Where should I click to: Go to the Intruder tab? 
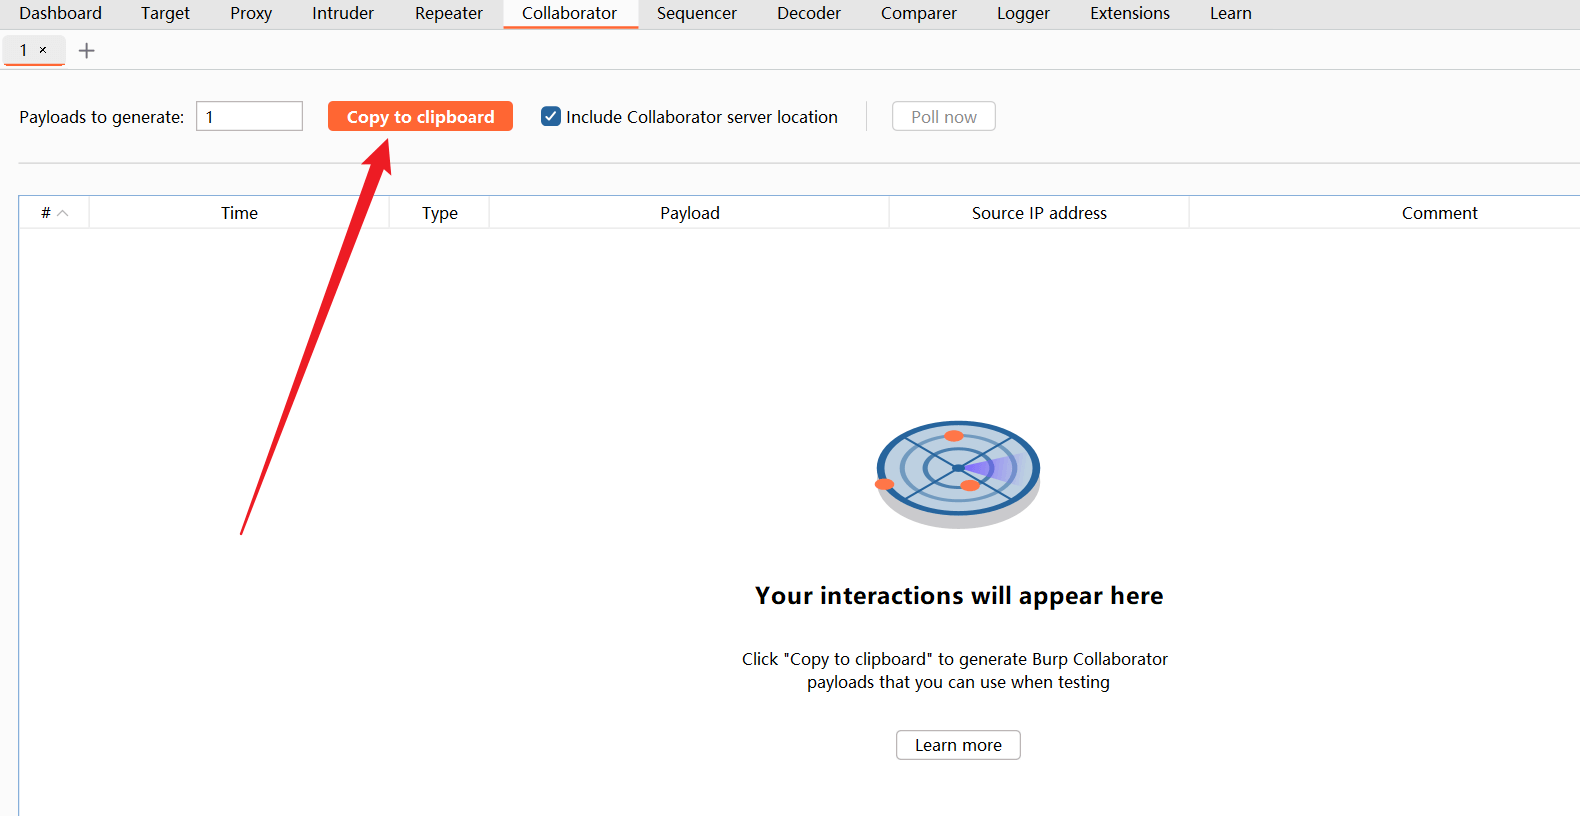click(x=343, y=13)
